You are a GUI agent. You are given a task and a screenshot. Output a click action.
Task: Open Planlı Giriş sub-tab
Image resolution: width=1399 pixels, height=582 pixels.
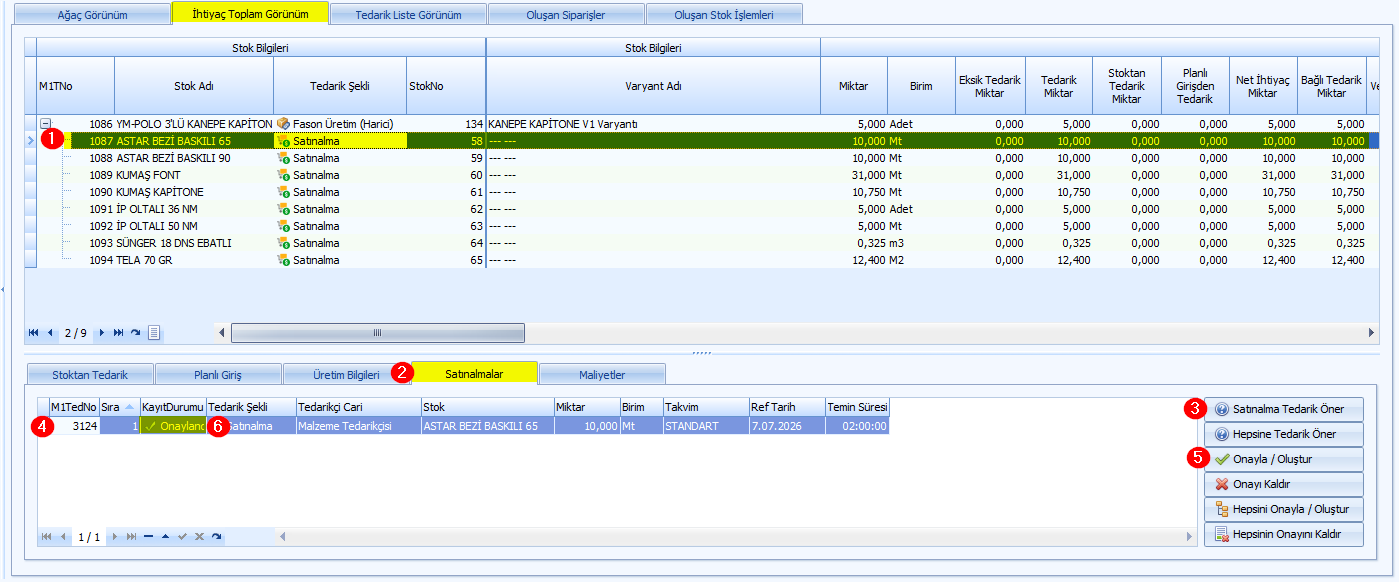coord(218,375)
